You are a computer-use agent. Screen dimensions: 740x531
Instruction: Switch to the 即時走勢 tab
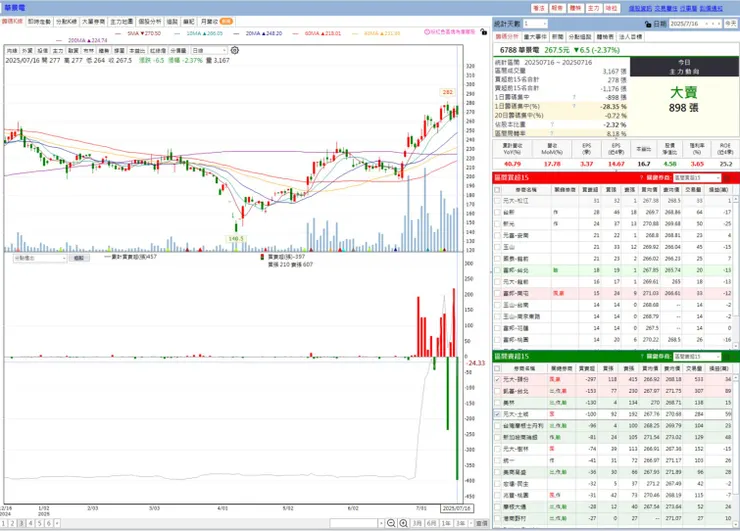(39, 22)
